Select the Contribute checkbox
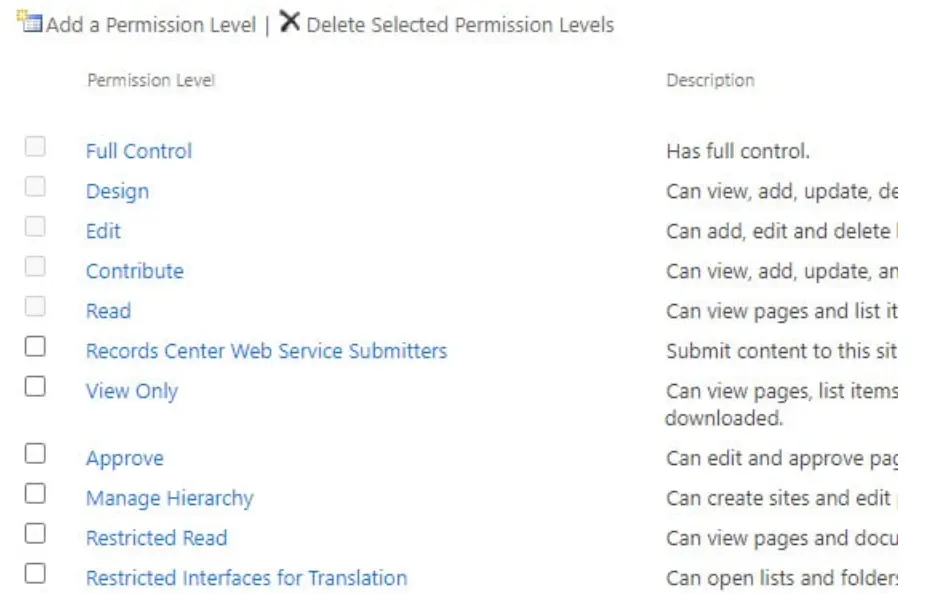 coord(36,264)
